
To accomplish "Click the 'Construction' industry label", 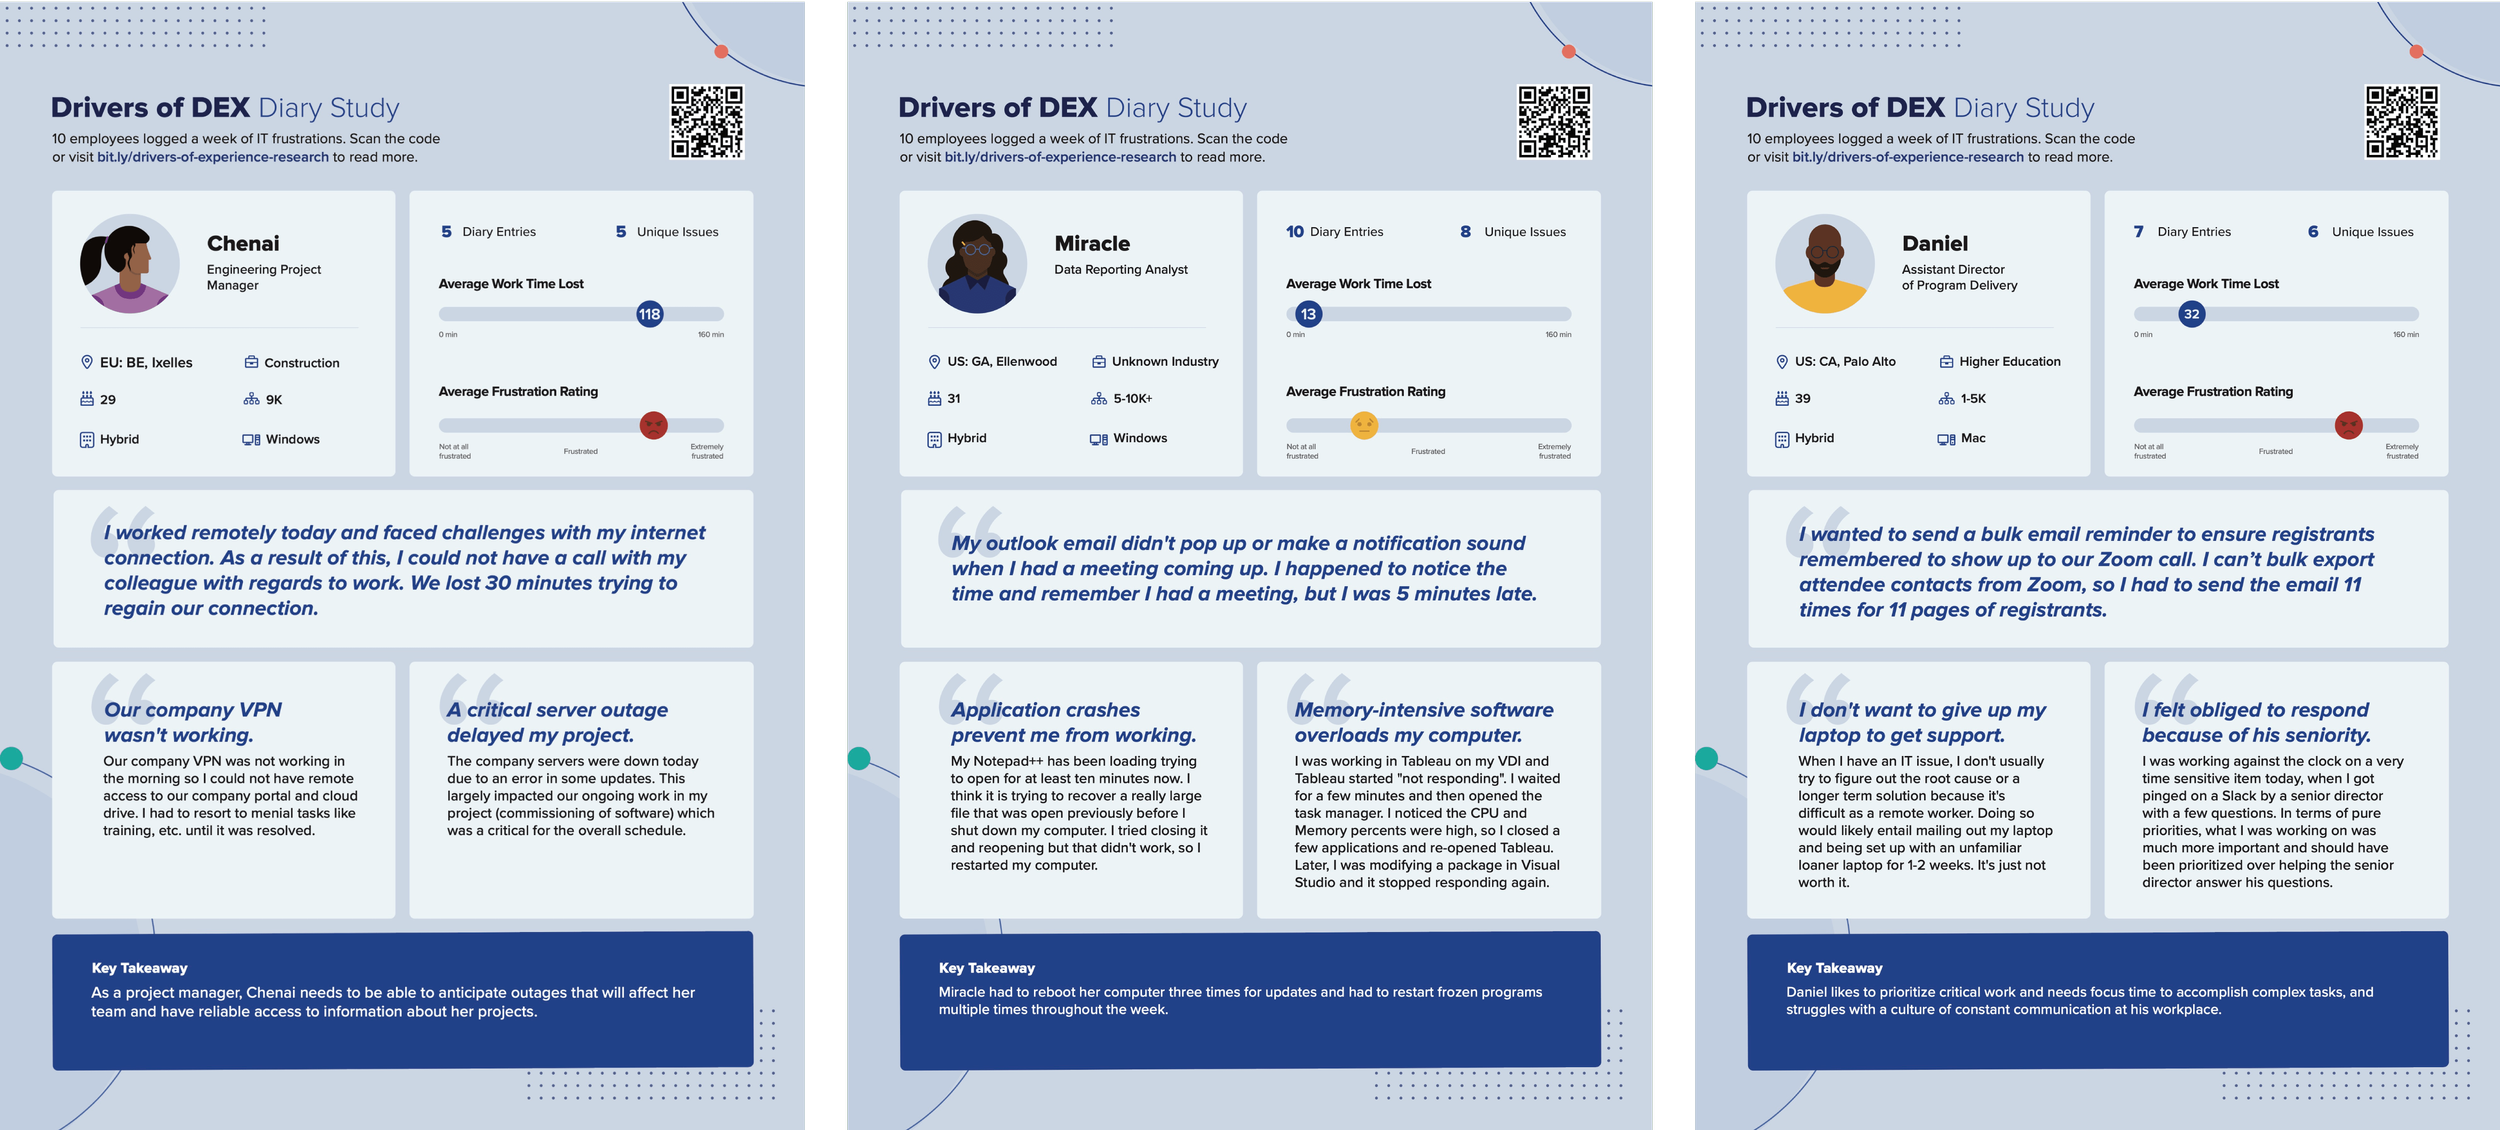I will [302, 363].
